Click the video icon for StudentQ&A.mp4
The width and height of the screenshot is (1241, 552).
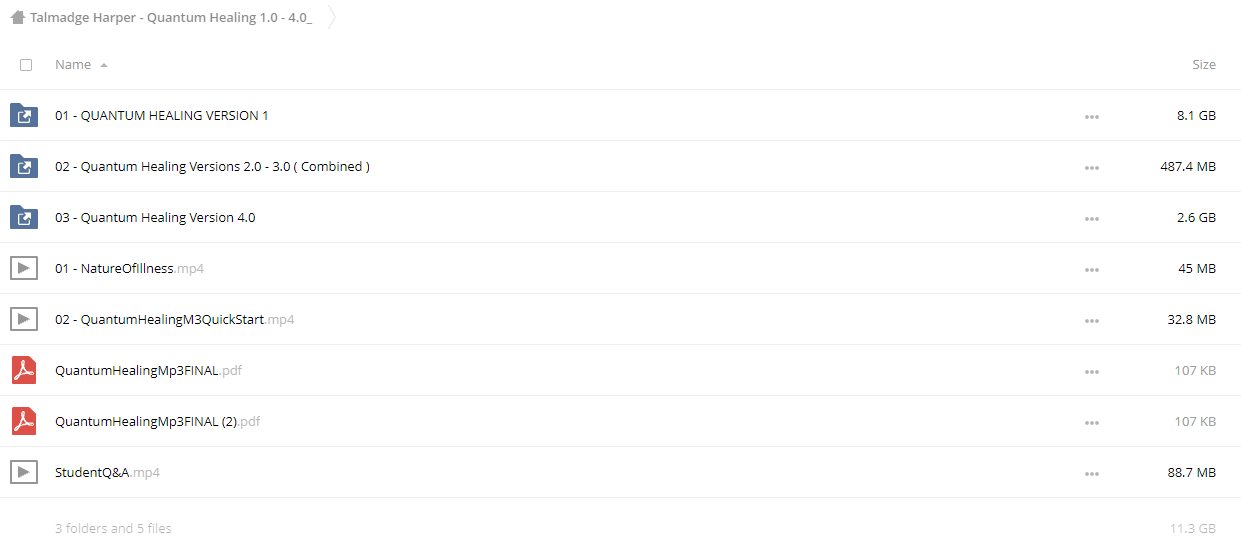click(x=24, y=472)
